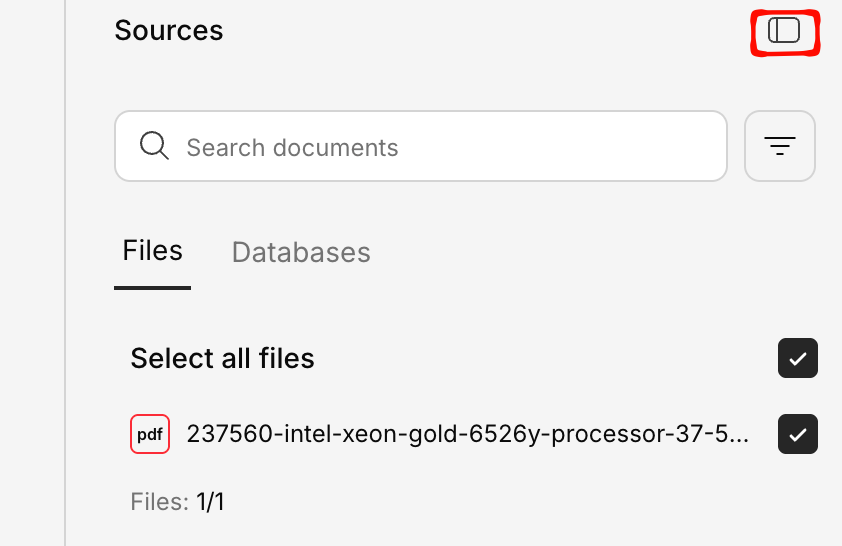The height and width of the screenshot is (546, 842).
Task: Uncheck the Select all files checkbox
Action: coord(798,358)
